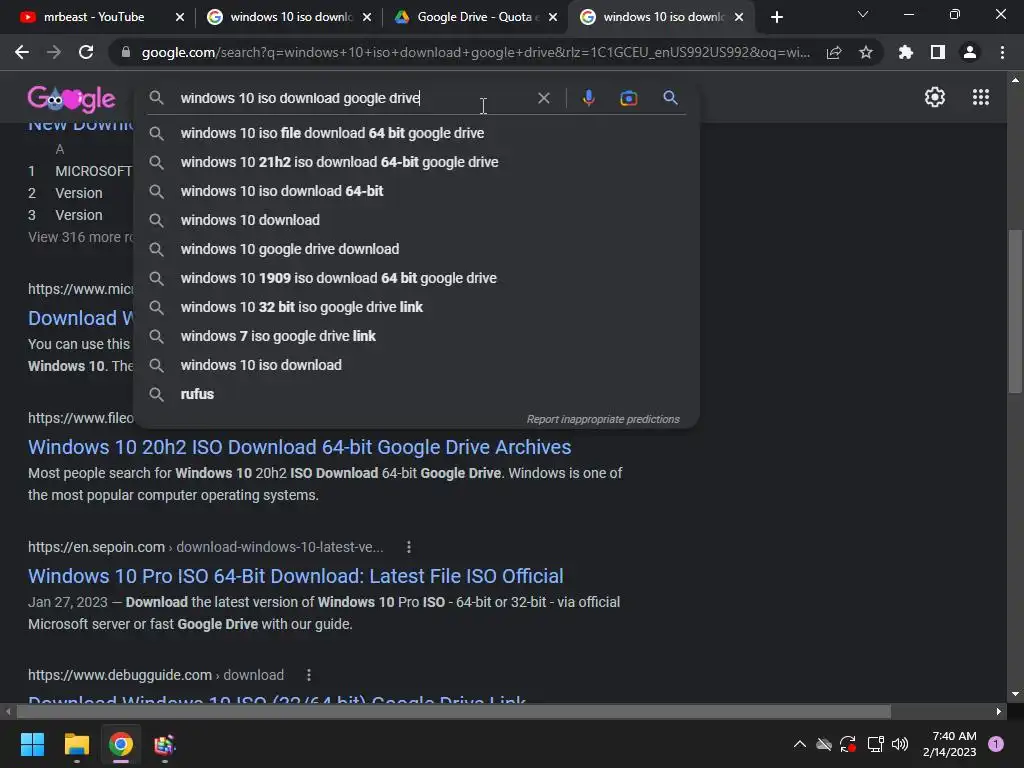1024x768 pixels.
Task: Click scrollbar down arrow
Action: click(x=1014, y=694)
